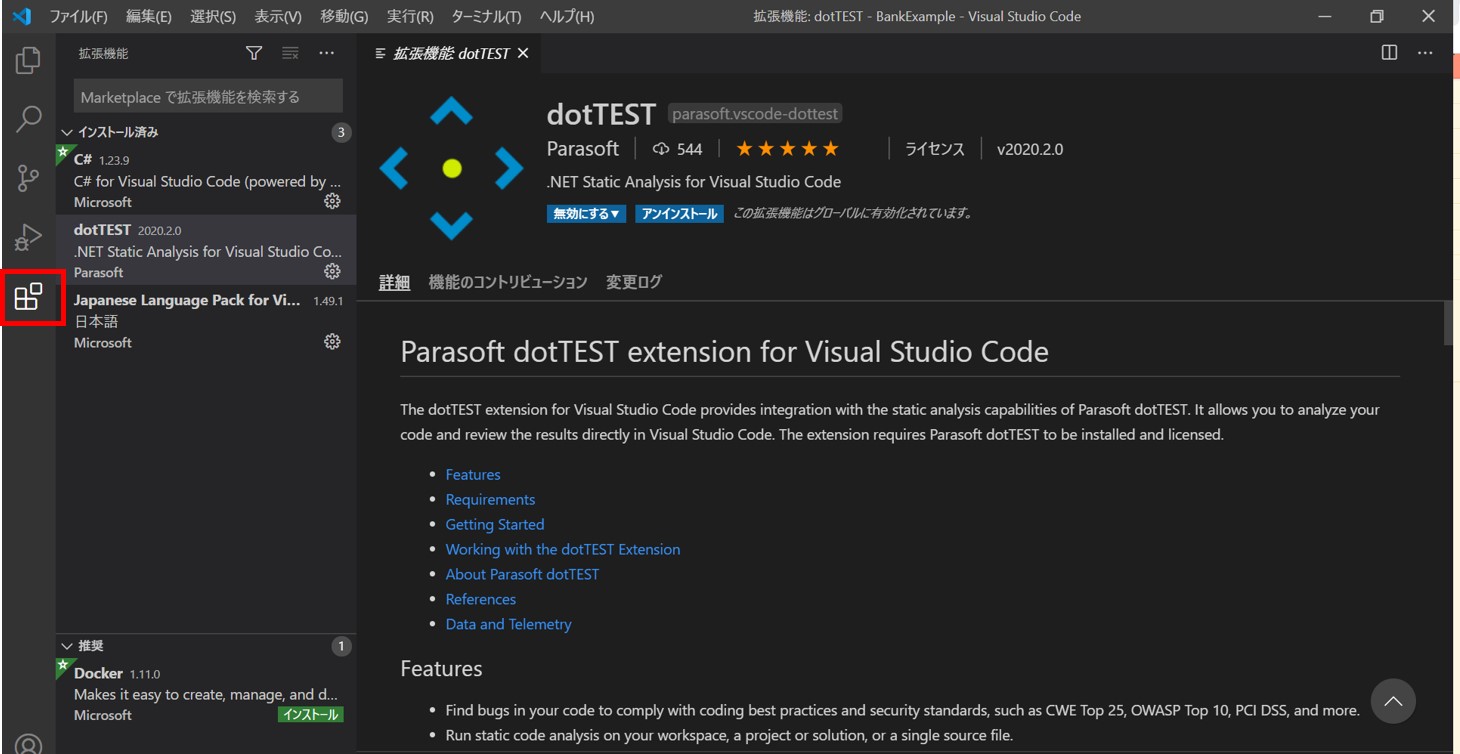
Task: Click the Marketplace extension search box
Action: 208,97
